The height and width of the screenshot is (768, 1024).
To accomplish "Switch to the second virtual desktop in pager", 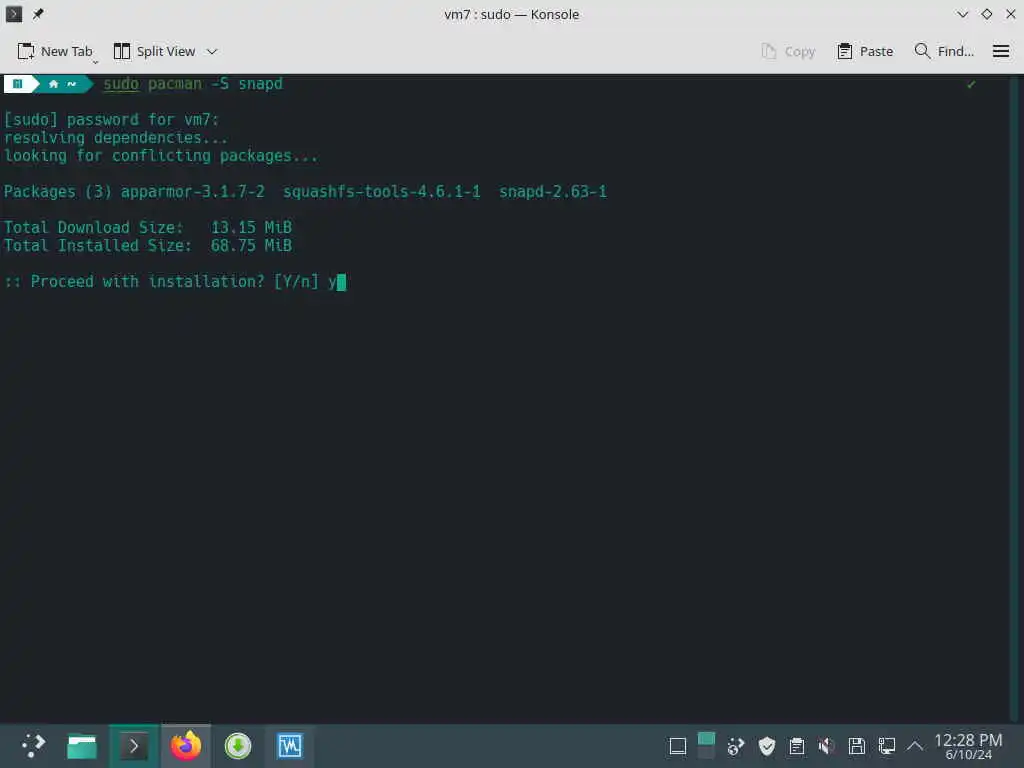I will point(706,753).
